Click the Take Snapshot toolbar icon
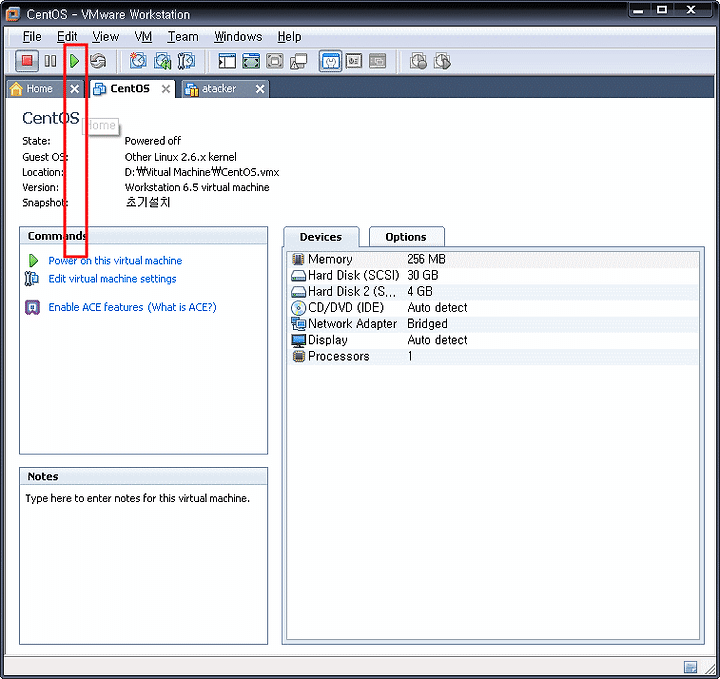This screenshot has width=720, height=679. (138, 61)
